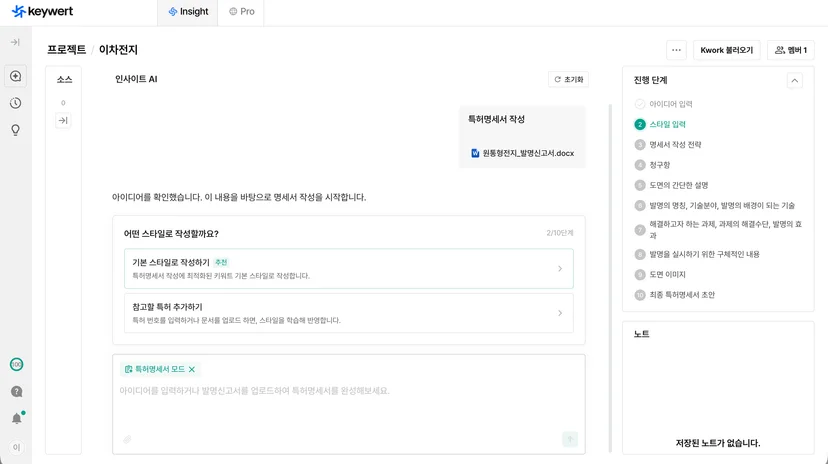Screen dimensions: 828x464
Task: Open the lightbulb ideas icon
Action: click(x=16, y=130)
